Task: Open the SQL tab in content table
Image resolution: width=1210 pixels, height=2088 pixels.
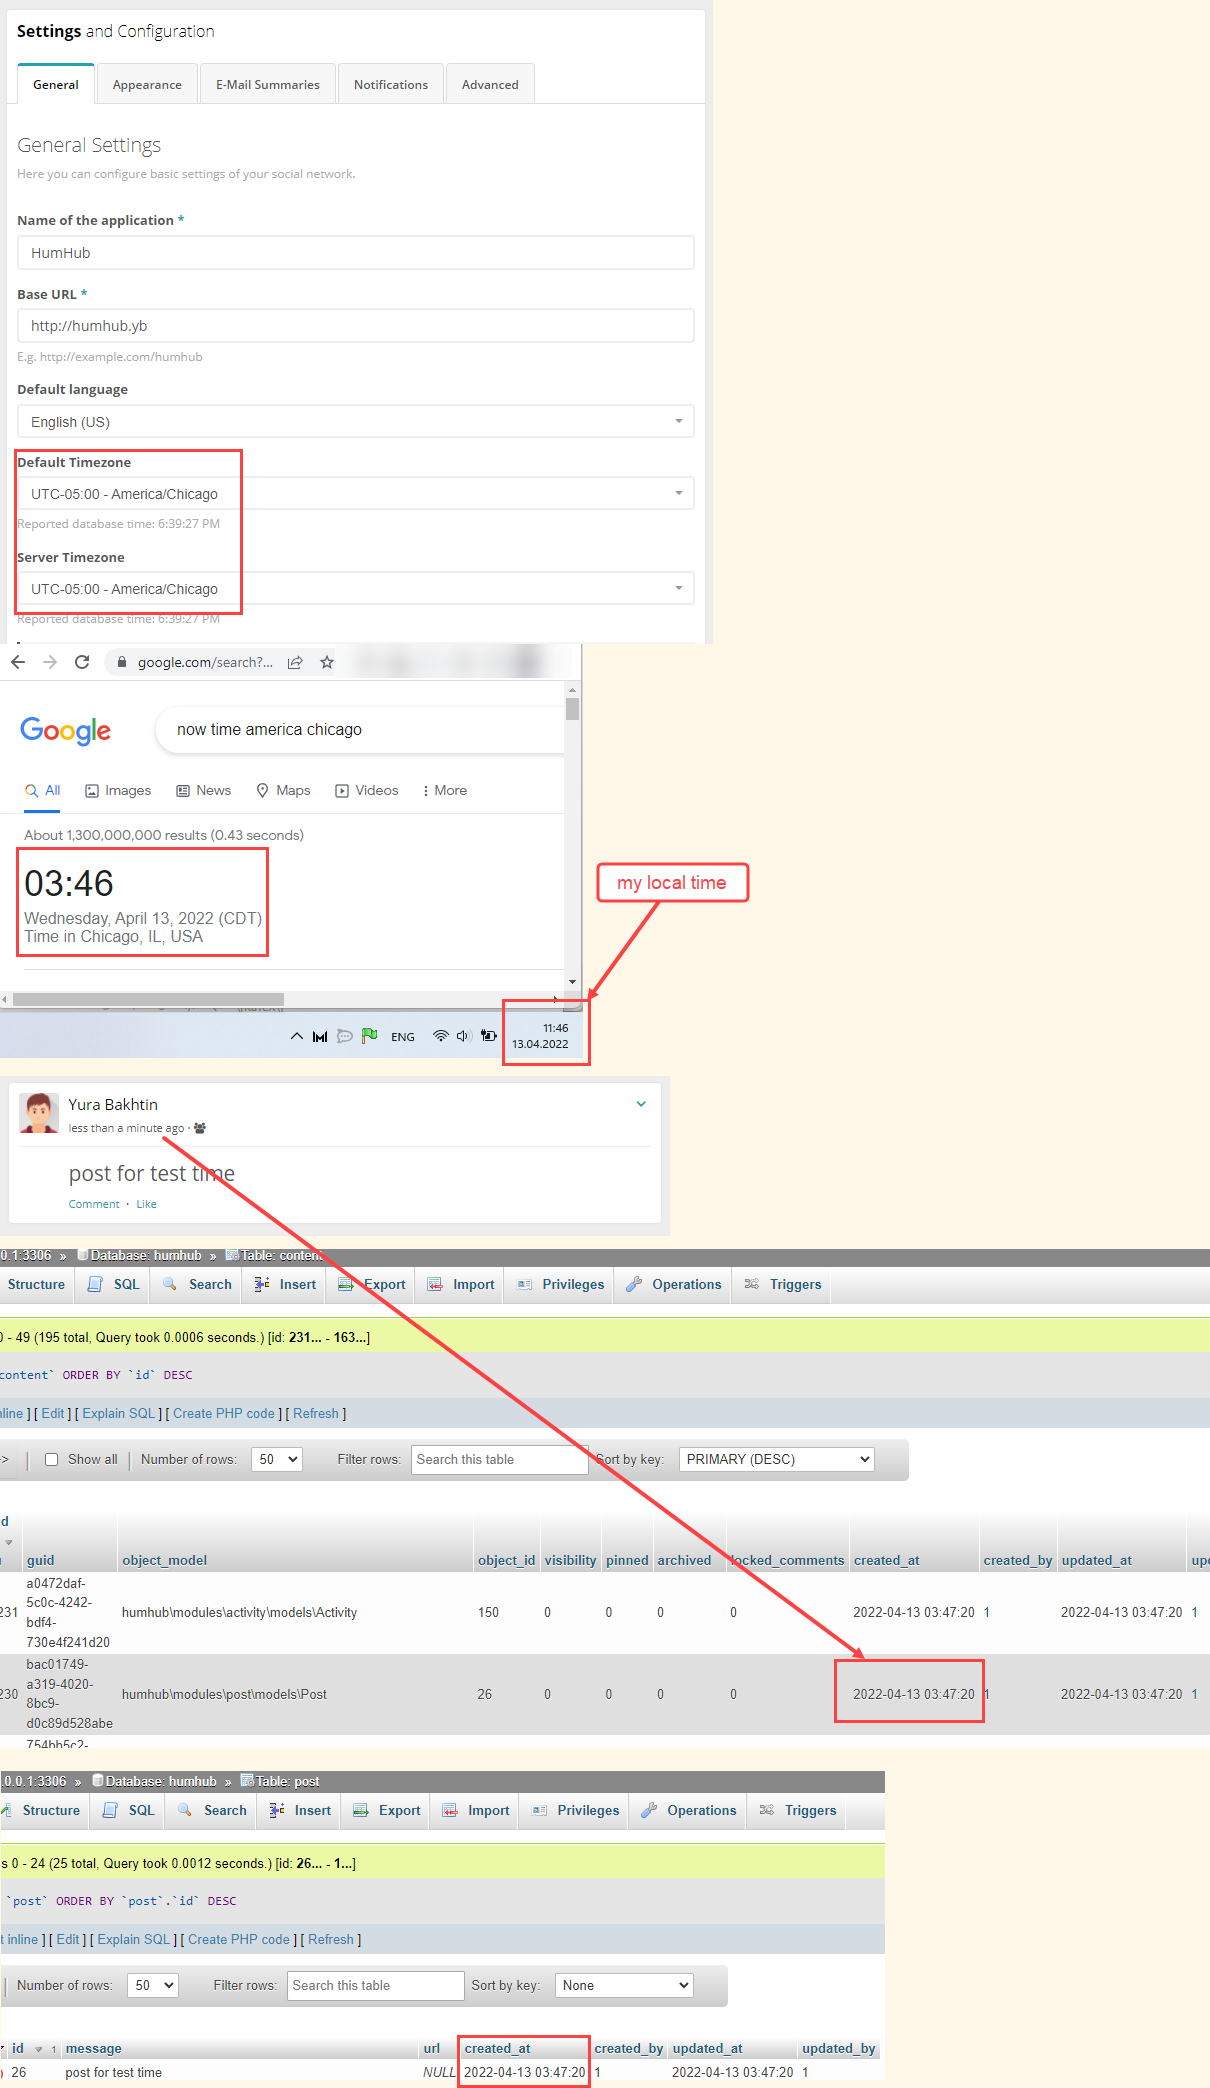Action: [114, 1285]
